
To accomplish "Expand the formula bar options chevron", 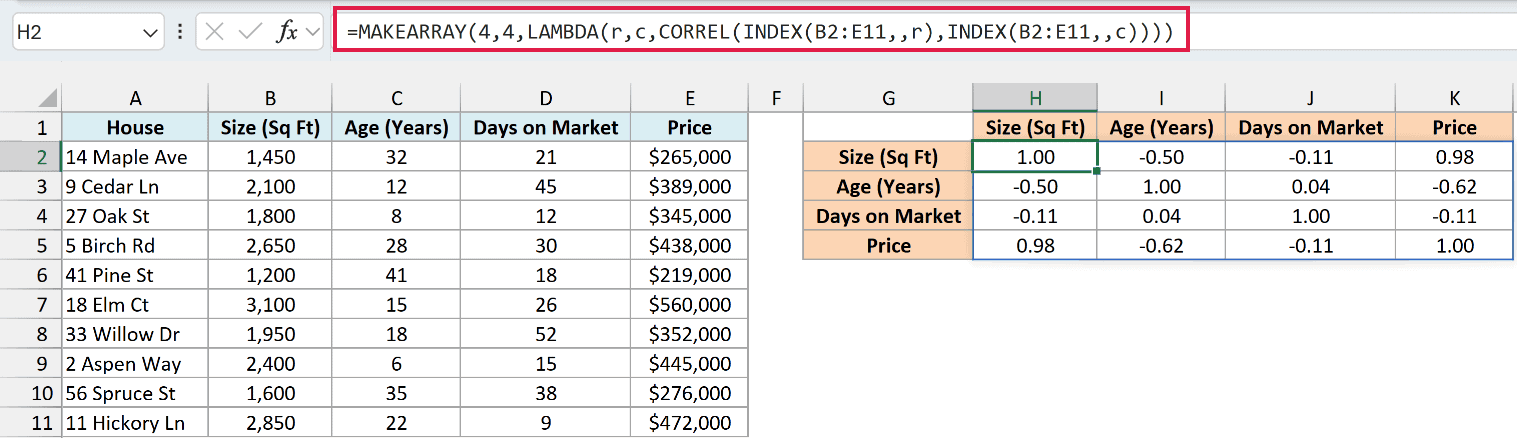I will (x=313, y=32).
